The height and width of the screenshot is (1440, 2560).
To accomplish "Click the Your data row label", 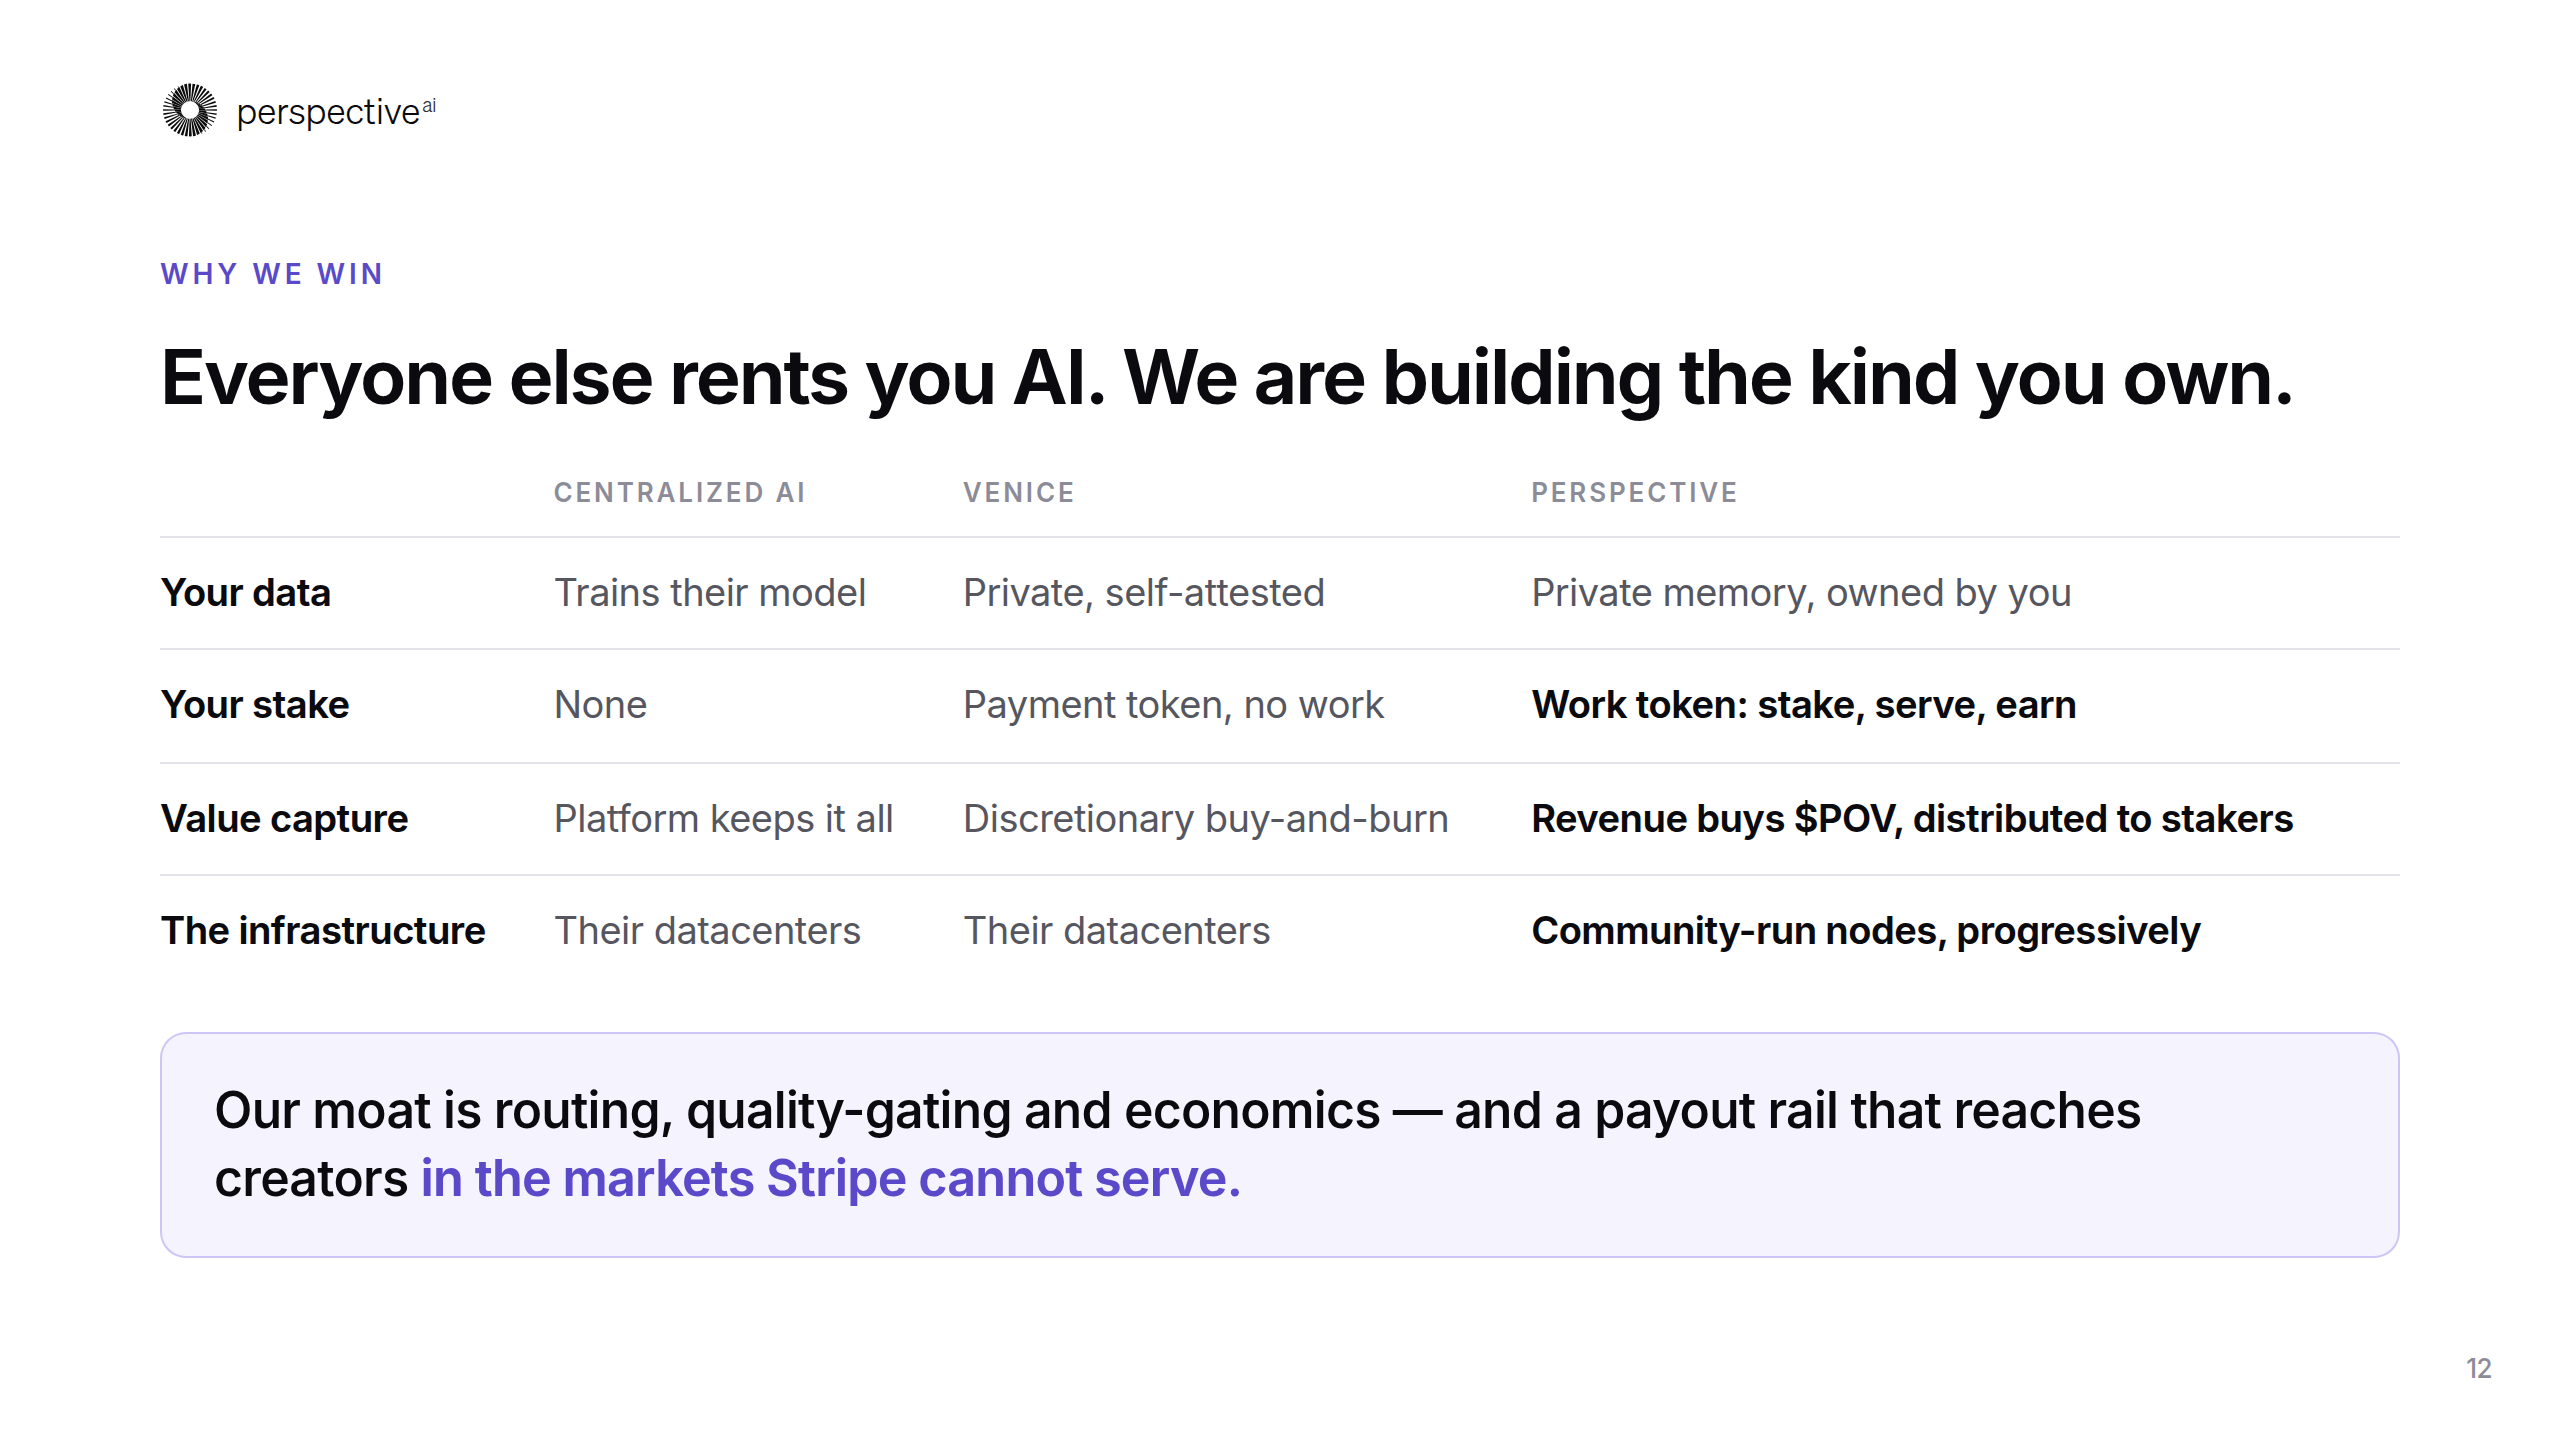I will pos(245,593).
